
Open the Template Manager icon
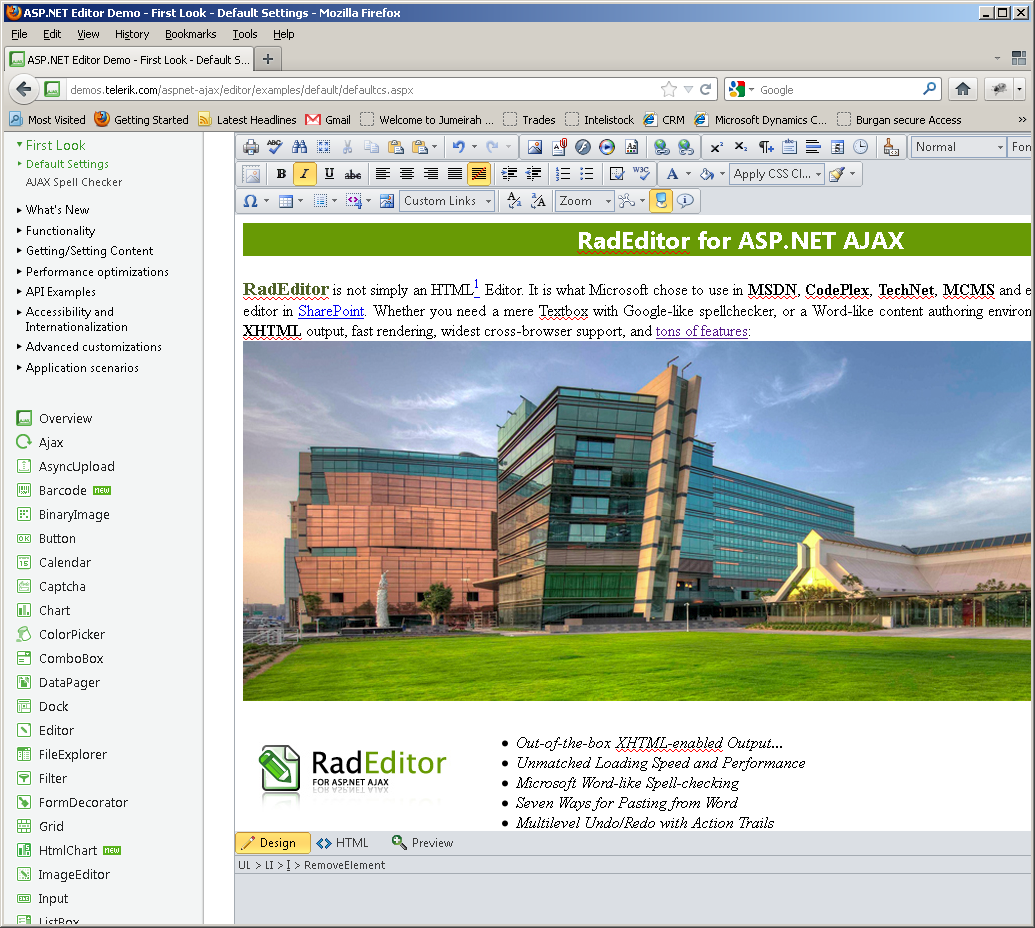(x=632, y=147)
